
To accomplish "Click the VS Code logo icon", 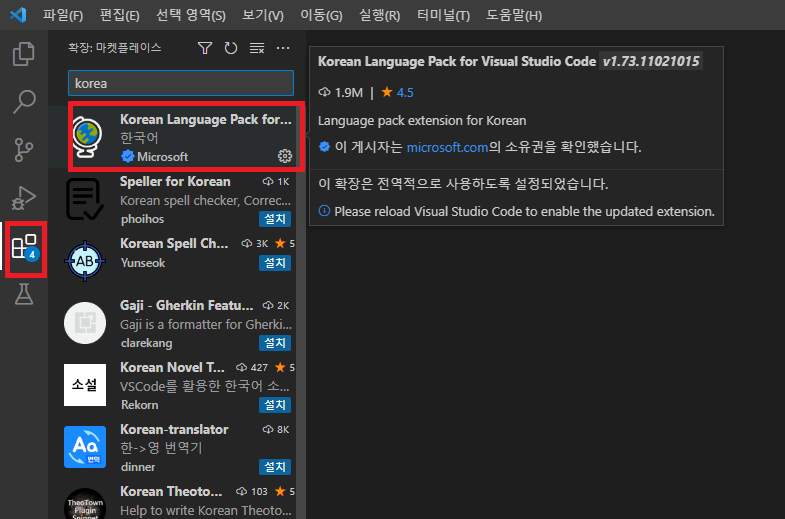I will click(x=18, y=15).
